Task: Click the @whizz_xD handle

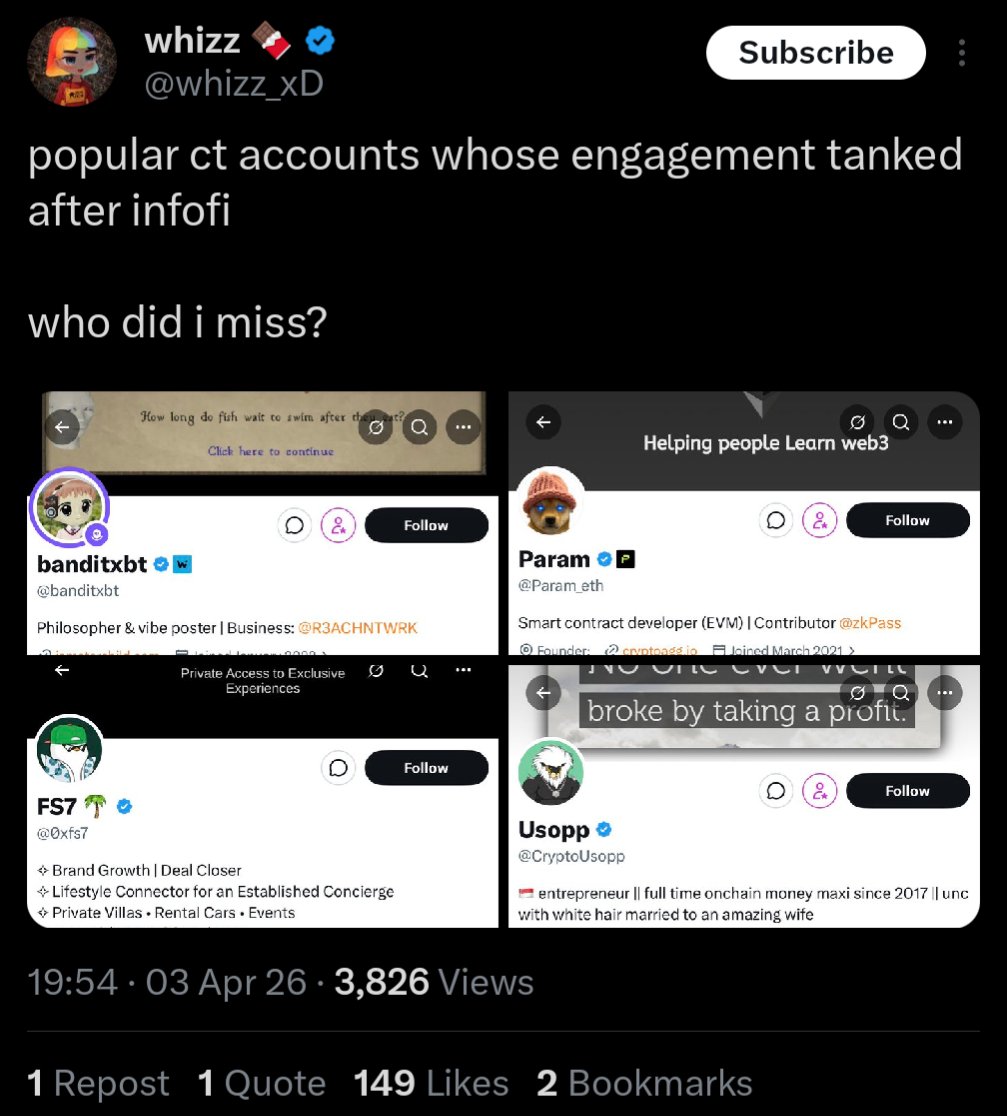Action: (x=234, y=84)
